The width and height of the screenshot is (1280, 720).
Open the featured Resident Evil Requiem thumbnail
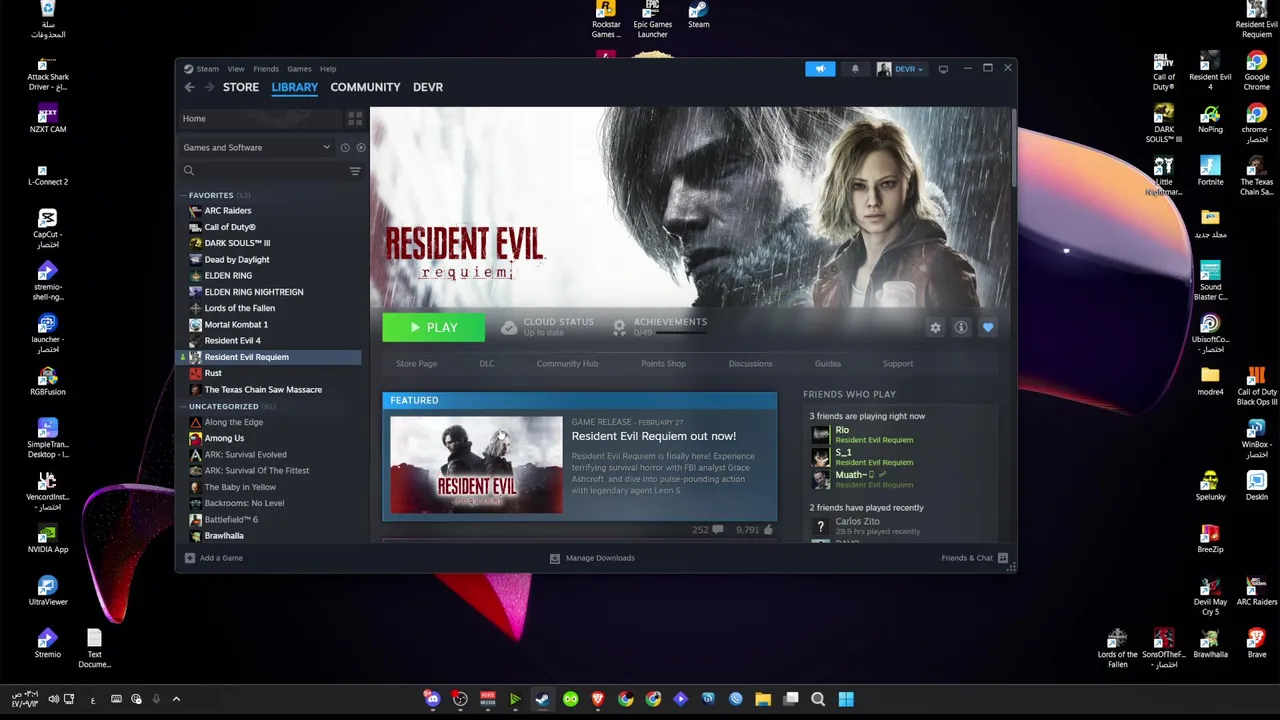476,465
